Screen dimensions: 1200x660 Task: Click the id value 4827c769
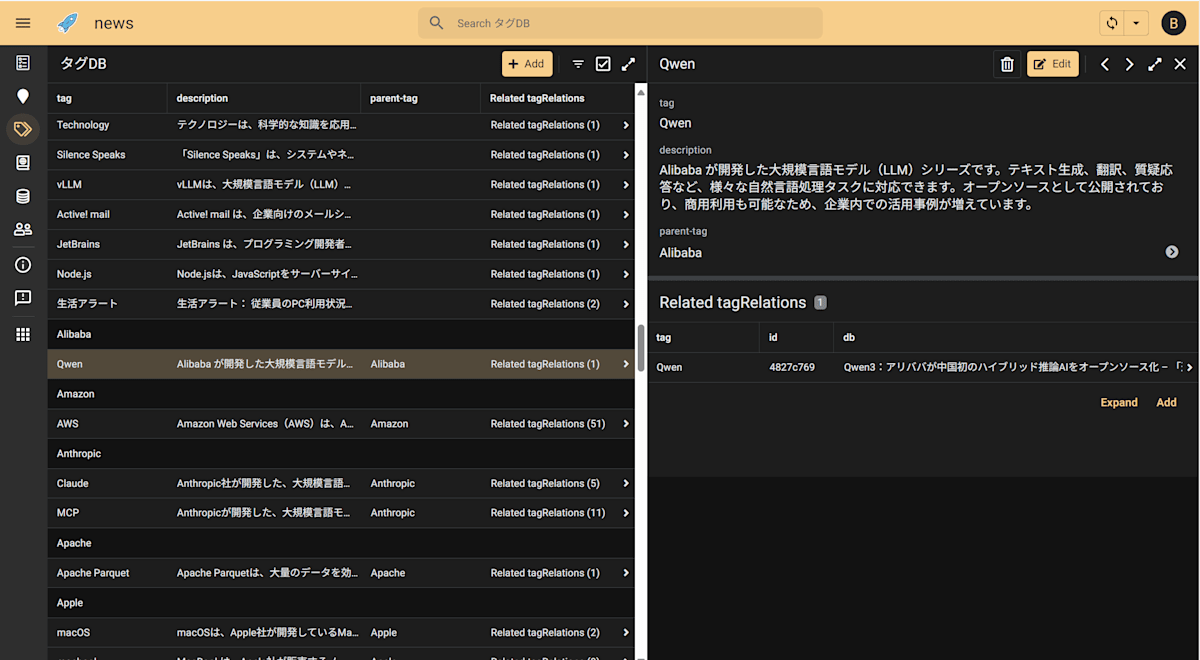point(792,368)
